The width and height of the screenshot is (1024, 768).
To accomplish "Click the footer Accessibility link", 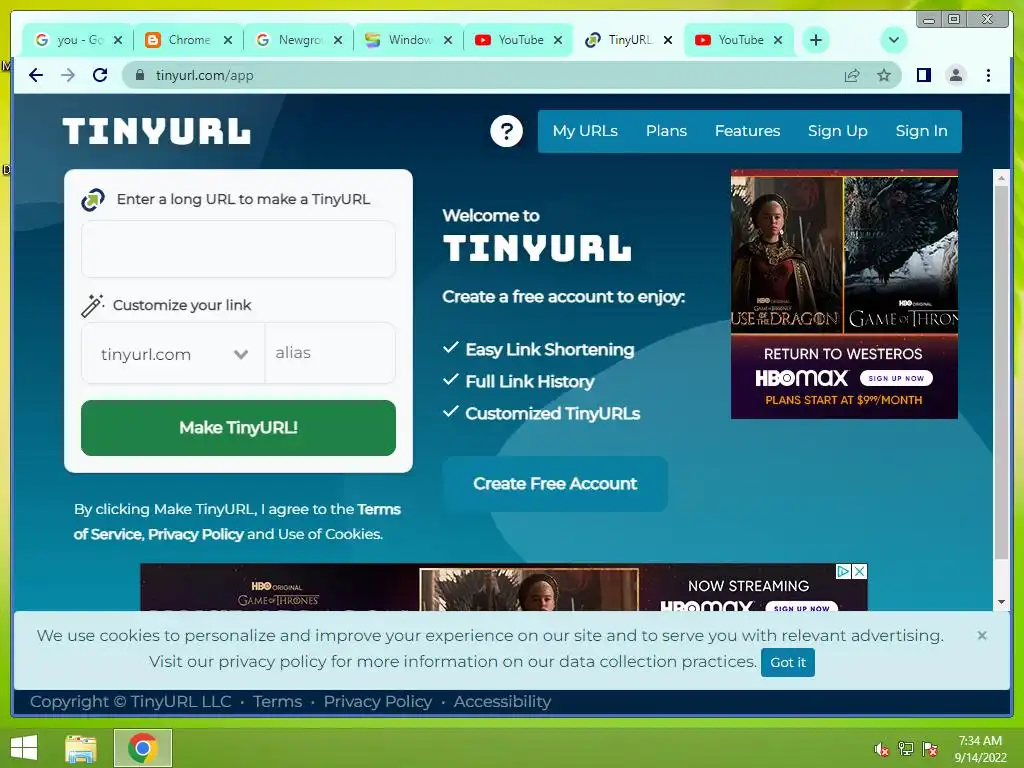I will [502, 701].
